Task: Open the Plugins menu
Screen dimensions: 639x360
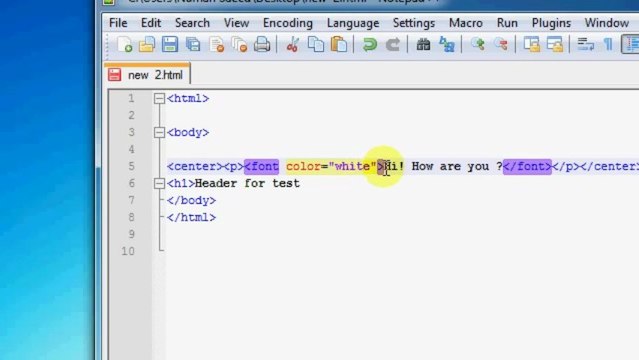Action: [x=551, y=23]
